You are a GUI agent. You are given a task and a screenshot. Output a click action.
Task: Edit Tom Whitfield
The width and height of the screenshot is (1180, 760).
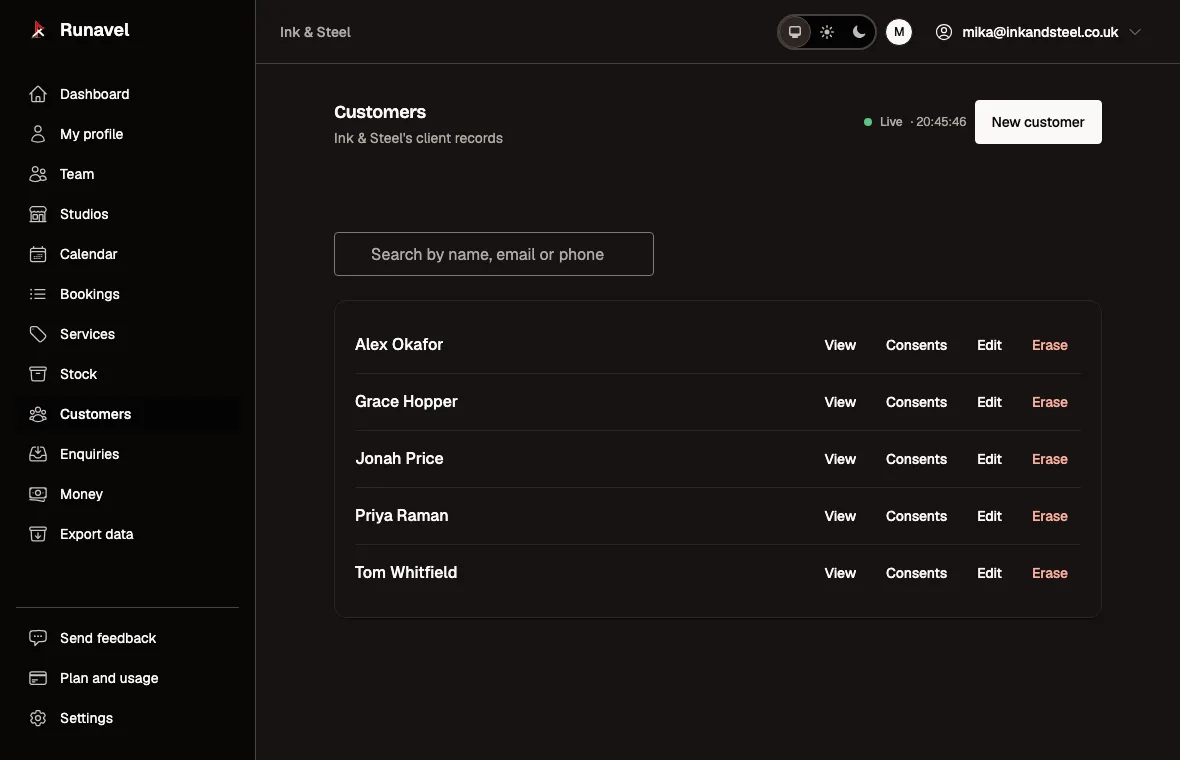tap(989, 573)
